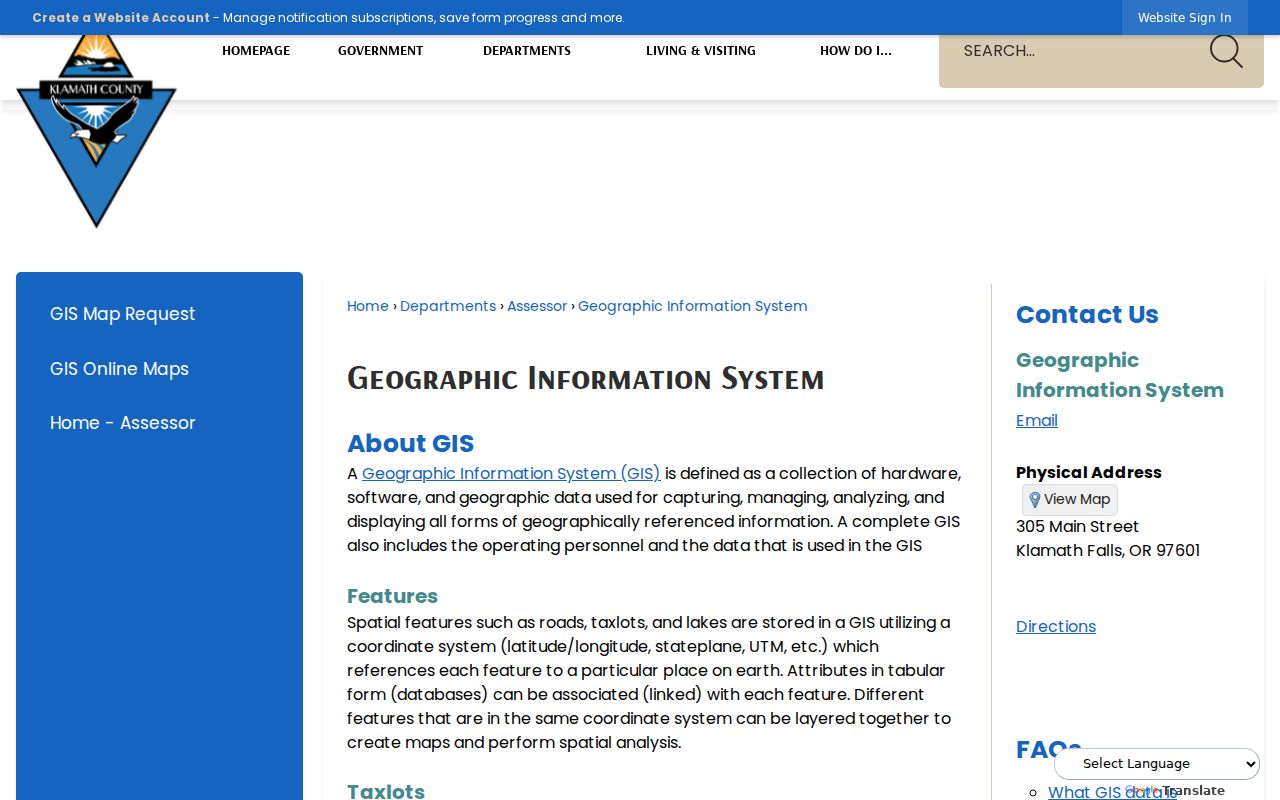Click the View Map button

[x=1070, y=500]
